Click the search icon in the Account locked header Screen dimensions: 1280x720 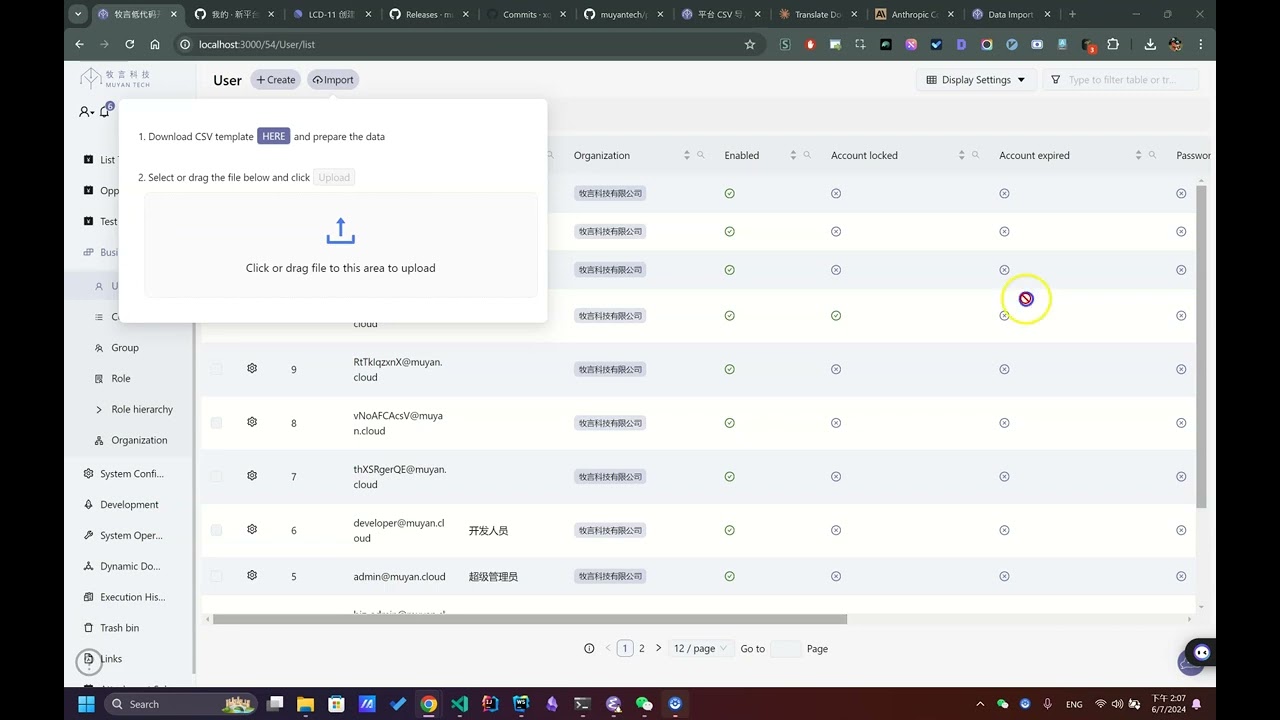(975, 155)
